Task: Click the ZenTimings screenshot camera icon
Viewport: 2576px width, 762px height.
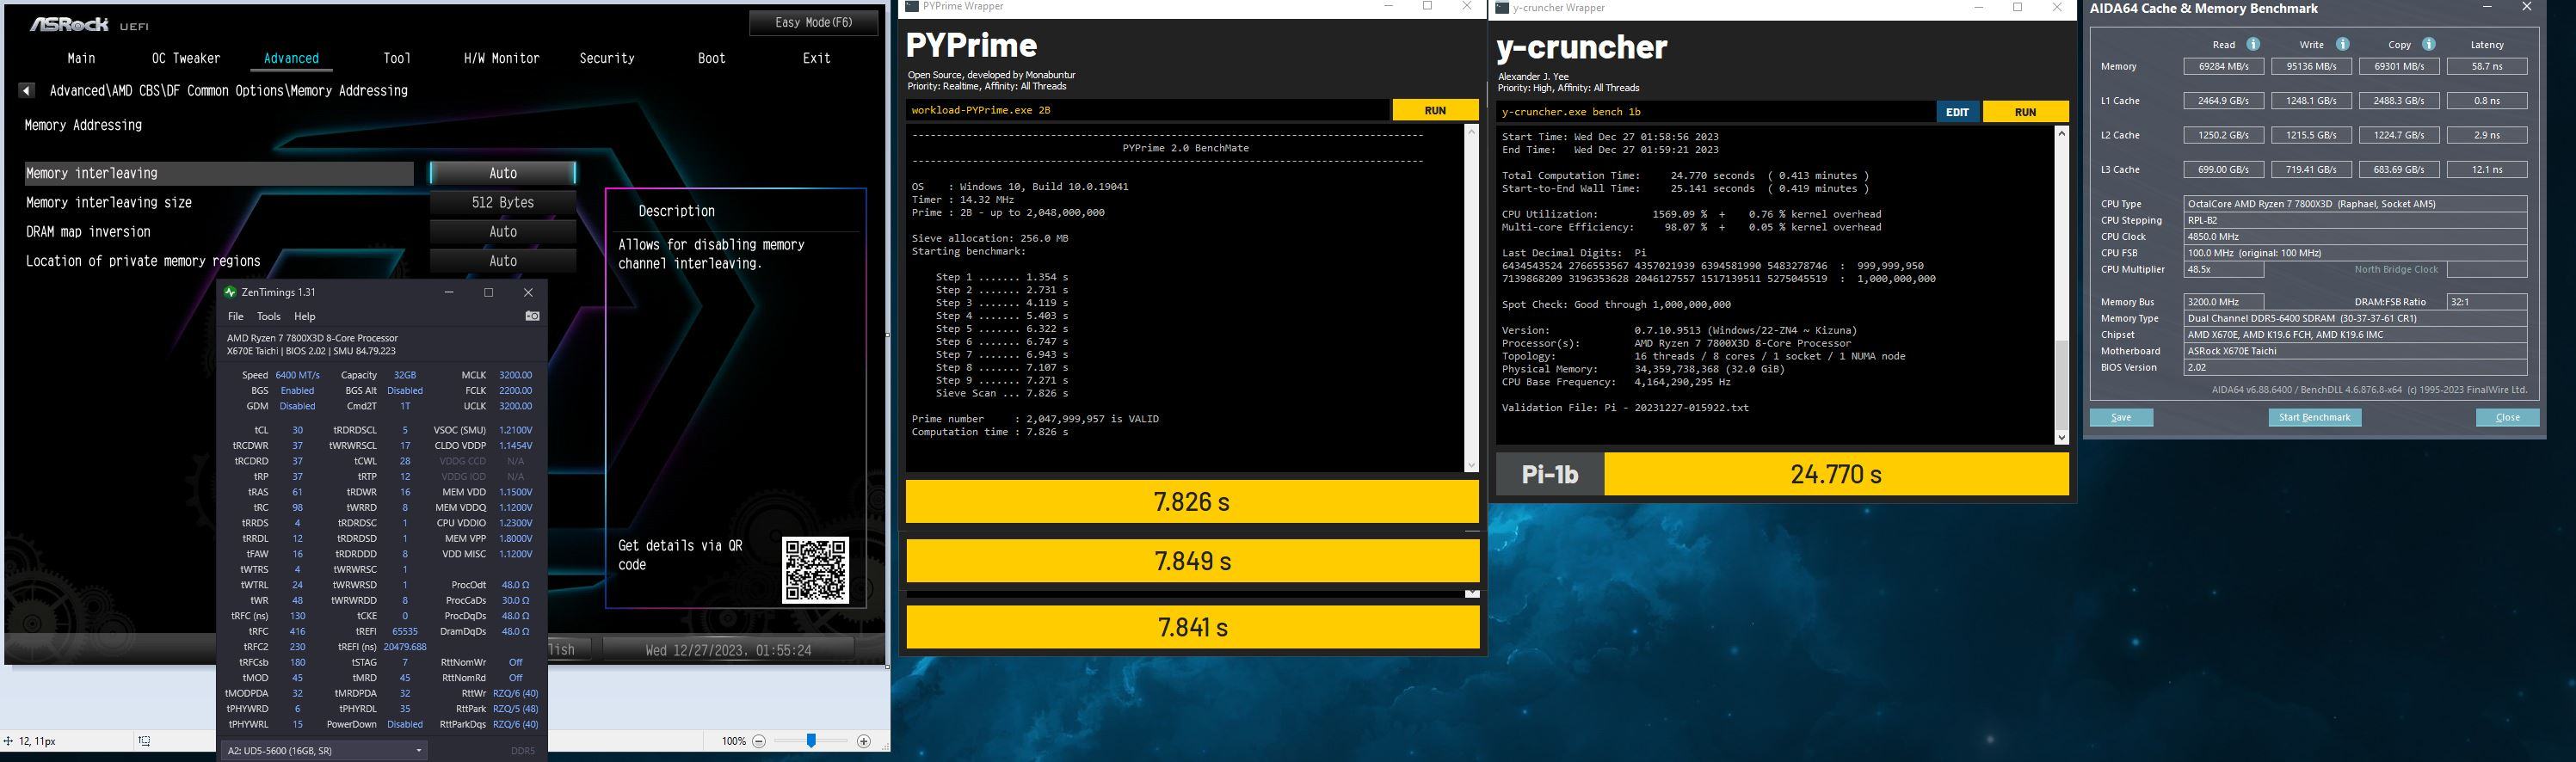Action: tap(532, 316)
